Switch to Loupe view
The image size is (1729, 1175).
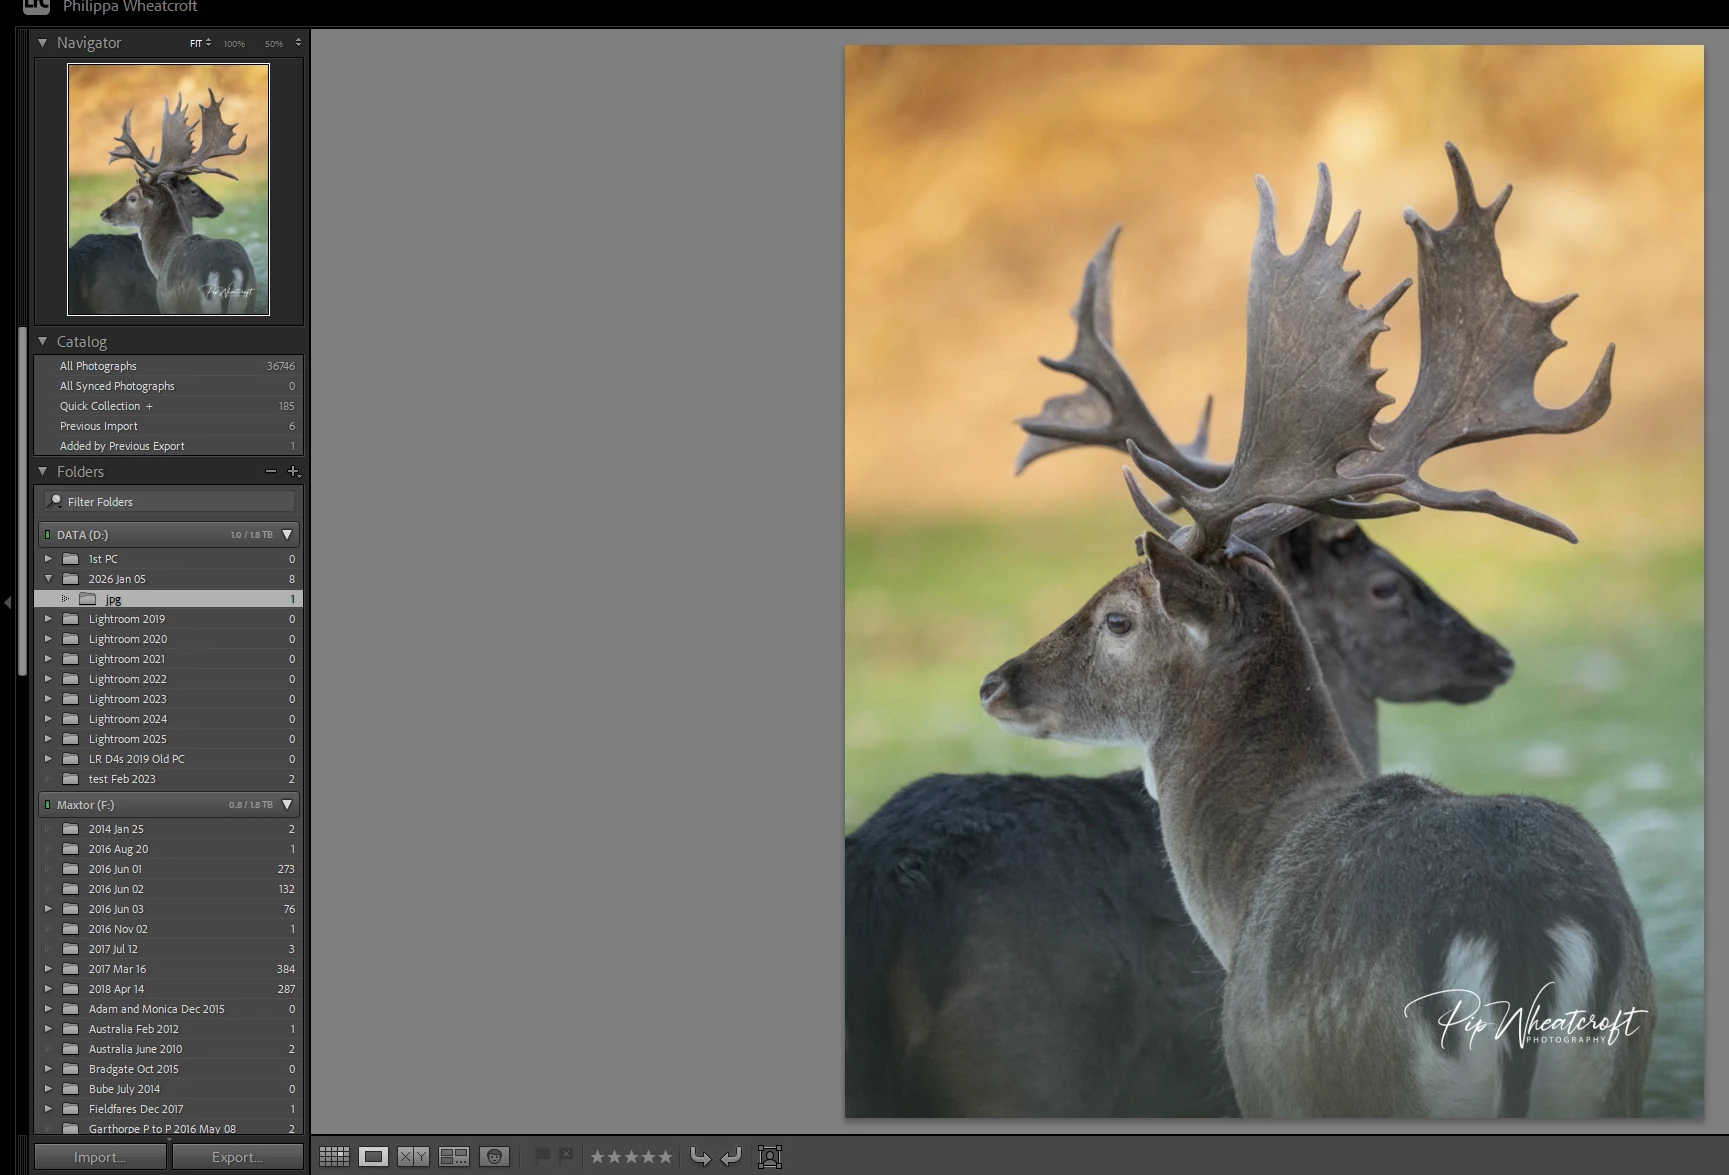pos(373,1157)
